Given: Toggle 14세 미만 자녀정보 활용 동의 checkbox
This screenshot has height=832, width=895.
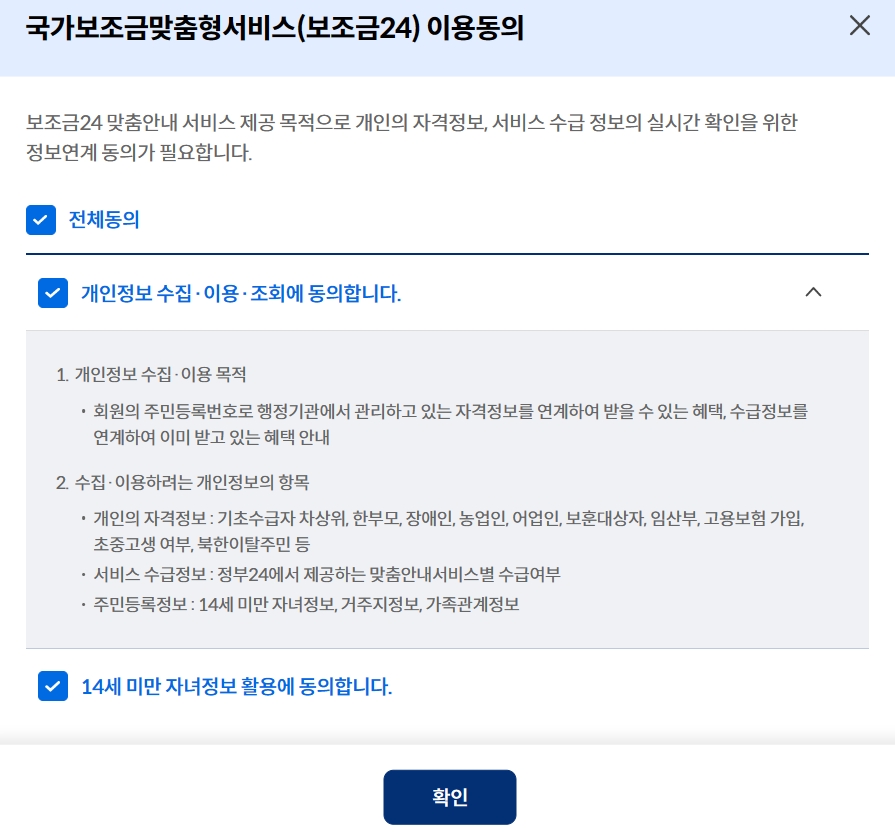Looking at the screenshot, I should click(53, 685).
